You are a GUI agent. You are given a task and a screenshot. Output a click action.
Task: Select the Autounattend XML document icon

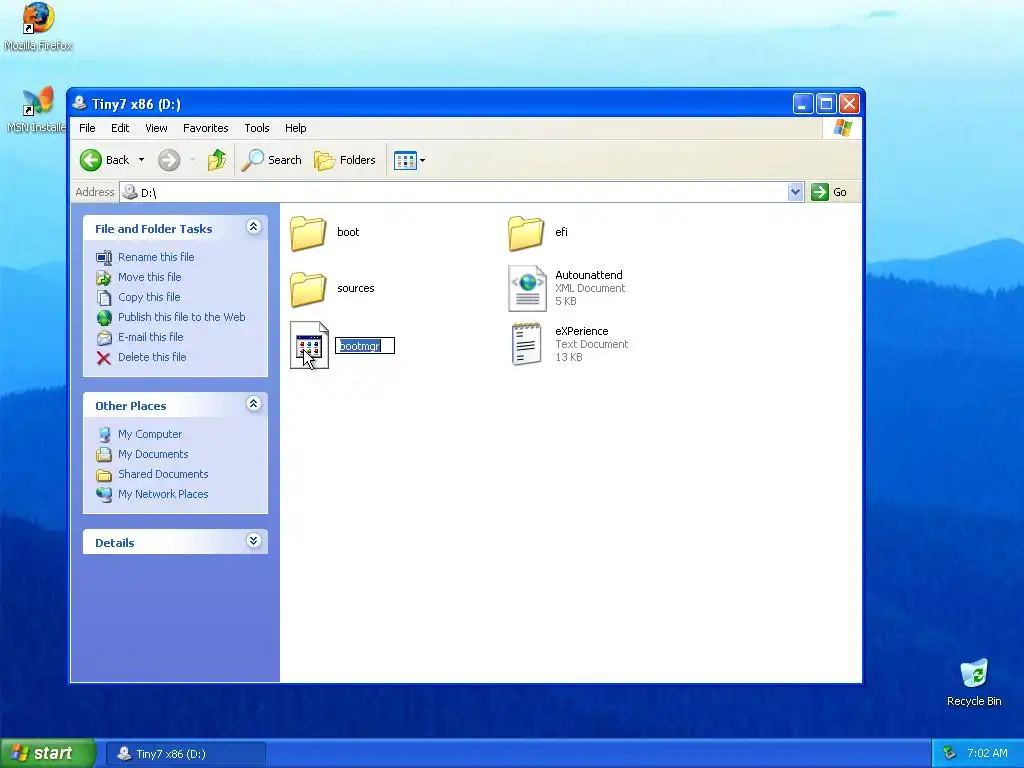pos(527,288)
